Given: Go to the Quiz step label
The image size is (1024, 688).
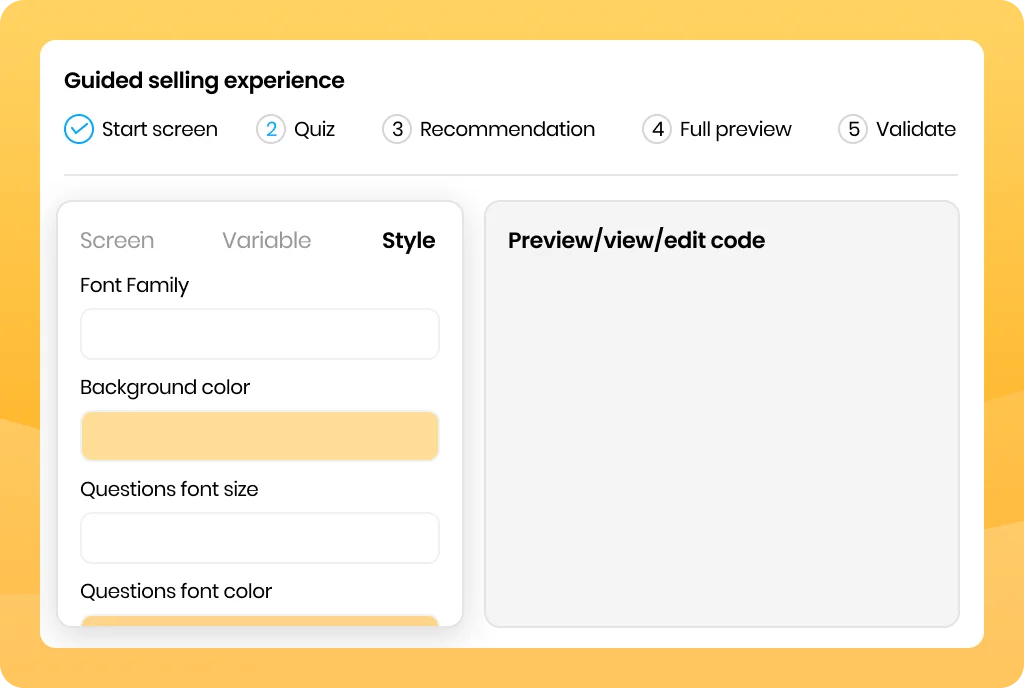Looking at the screenshot, I should [x=315, y=129].
